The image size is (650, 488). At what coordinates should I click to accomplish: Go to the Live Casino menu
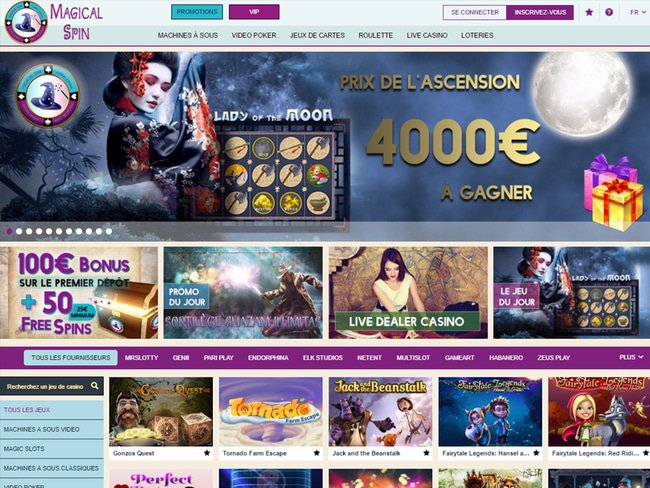click(x=427, y=36)
